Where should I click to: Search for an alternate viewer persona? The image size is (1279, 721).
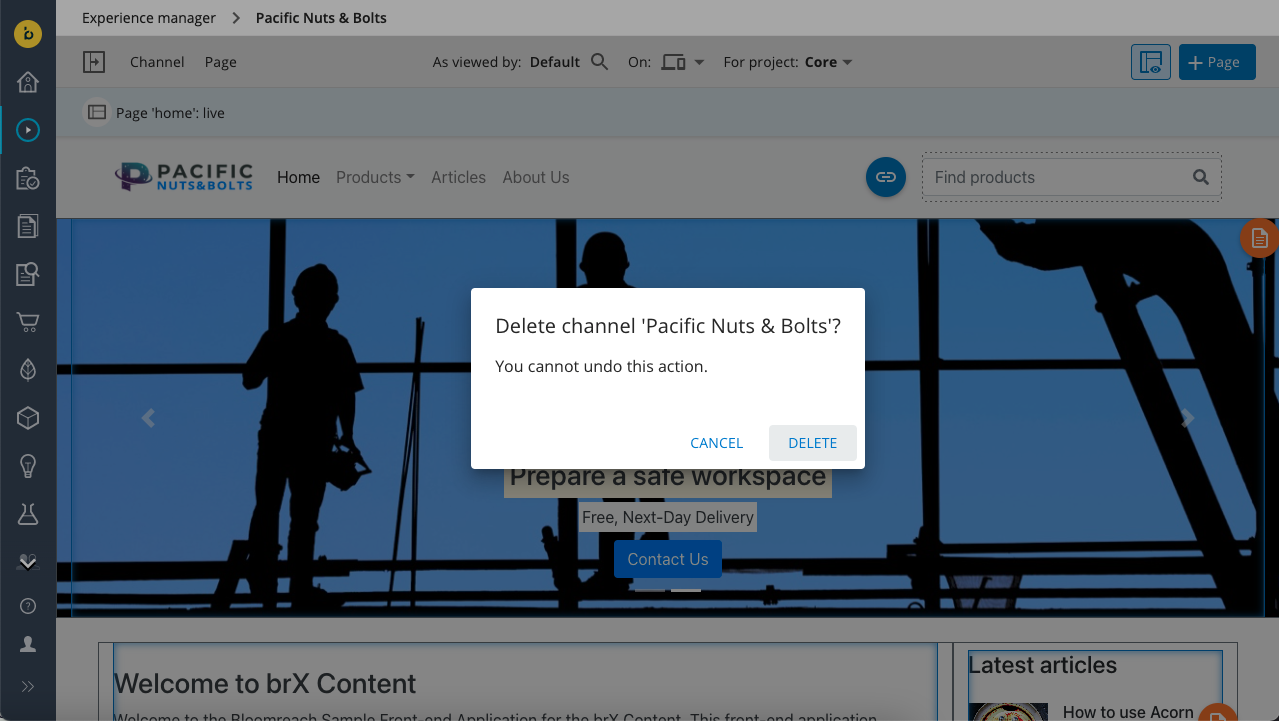[x=599, y=62]
